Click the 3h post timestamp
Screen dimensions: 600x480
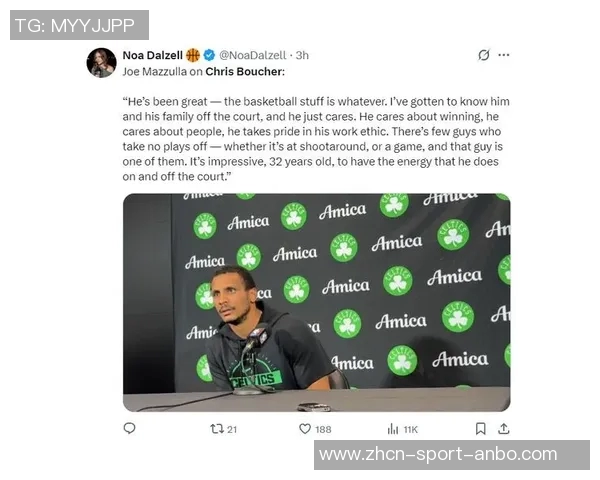pyautogui.click(x=302, y=55)
